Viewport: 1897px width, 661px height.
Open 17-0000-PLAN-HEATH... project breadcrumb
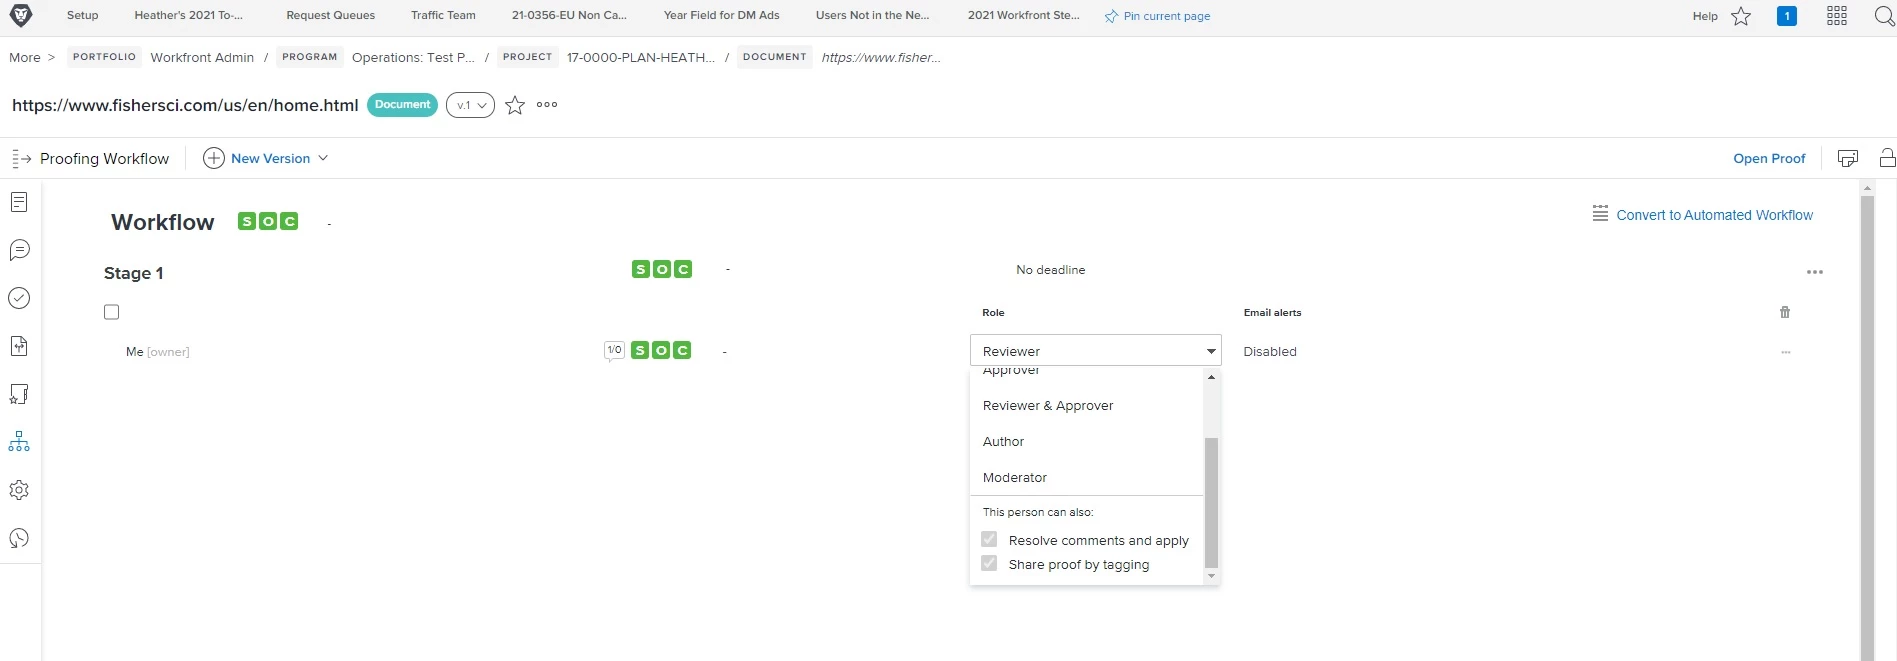(x=641, y=57)
